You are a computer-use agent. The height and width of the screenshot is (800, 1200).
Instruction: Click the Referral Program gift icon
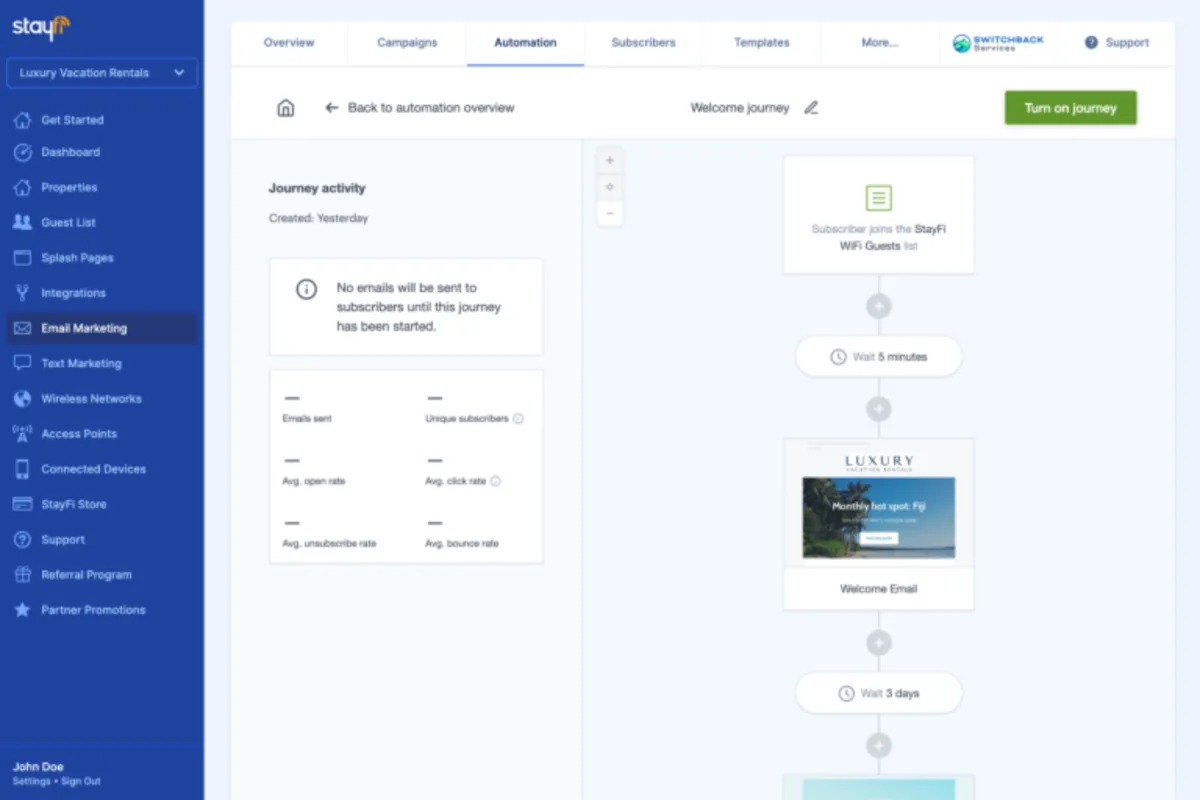22,575
